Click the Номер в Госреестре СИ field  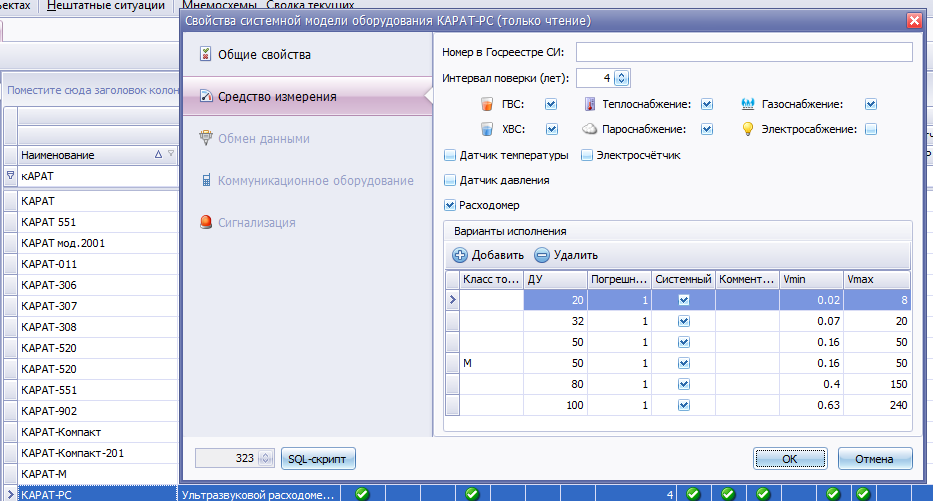pos(744,52)
